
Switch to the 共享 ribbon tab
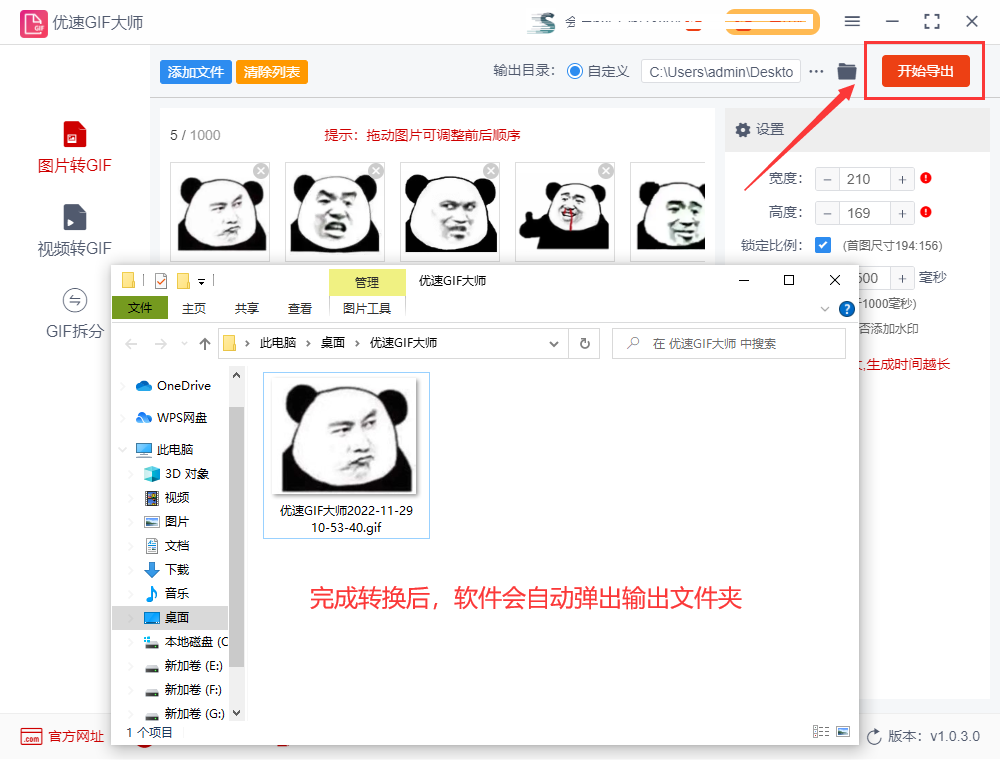pos(247,309)
